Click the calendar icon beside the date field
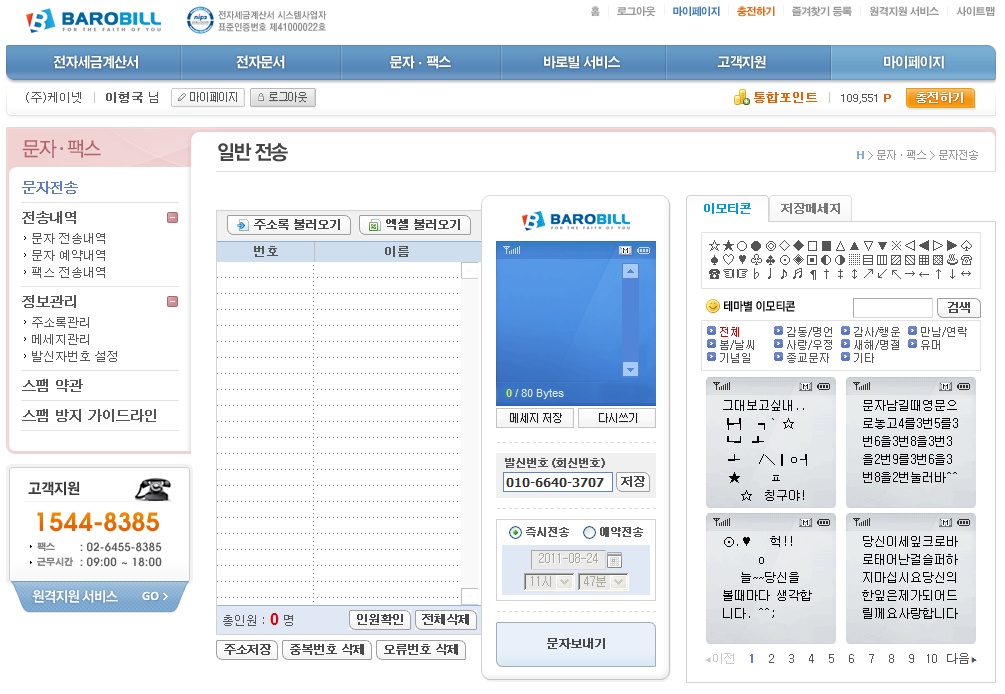Viewport: 1005px width, 694px height. tap(614, 559)
